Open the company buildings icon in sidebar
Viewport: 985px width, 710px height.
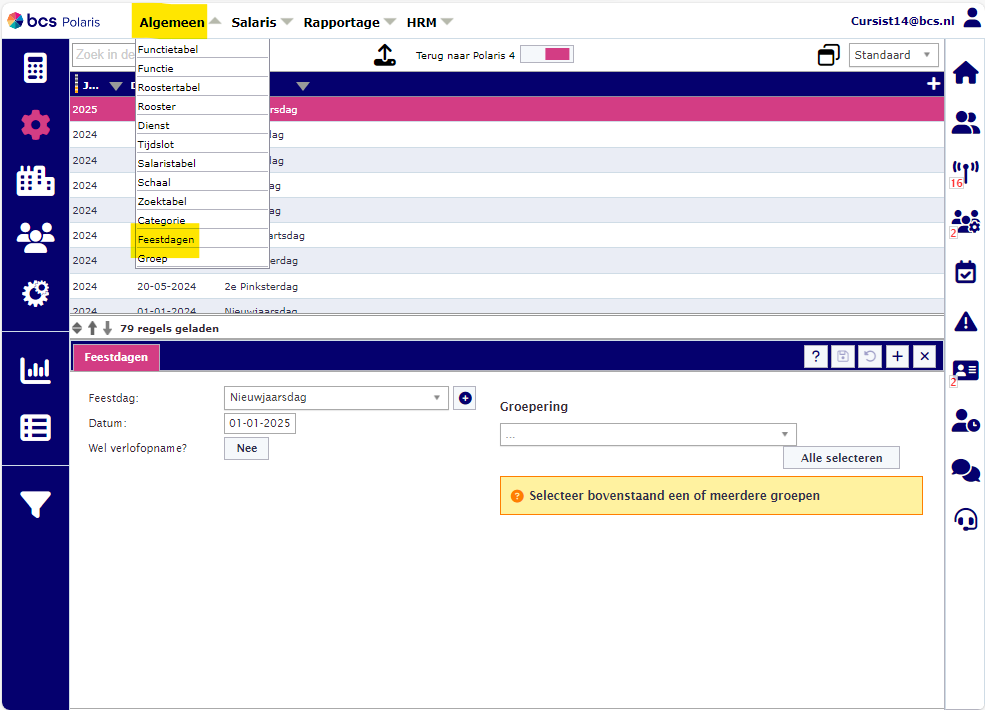click(x=35, y=181)
